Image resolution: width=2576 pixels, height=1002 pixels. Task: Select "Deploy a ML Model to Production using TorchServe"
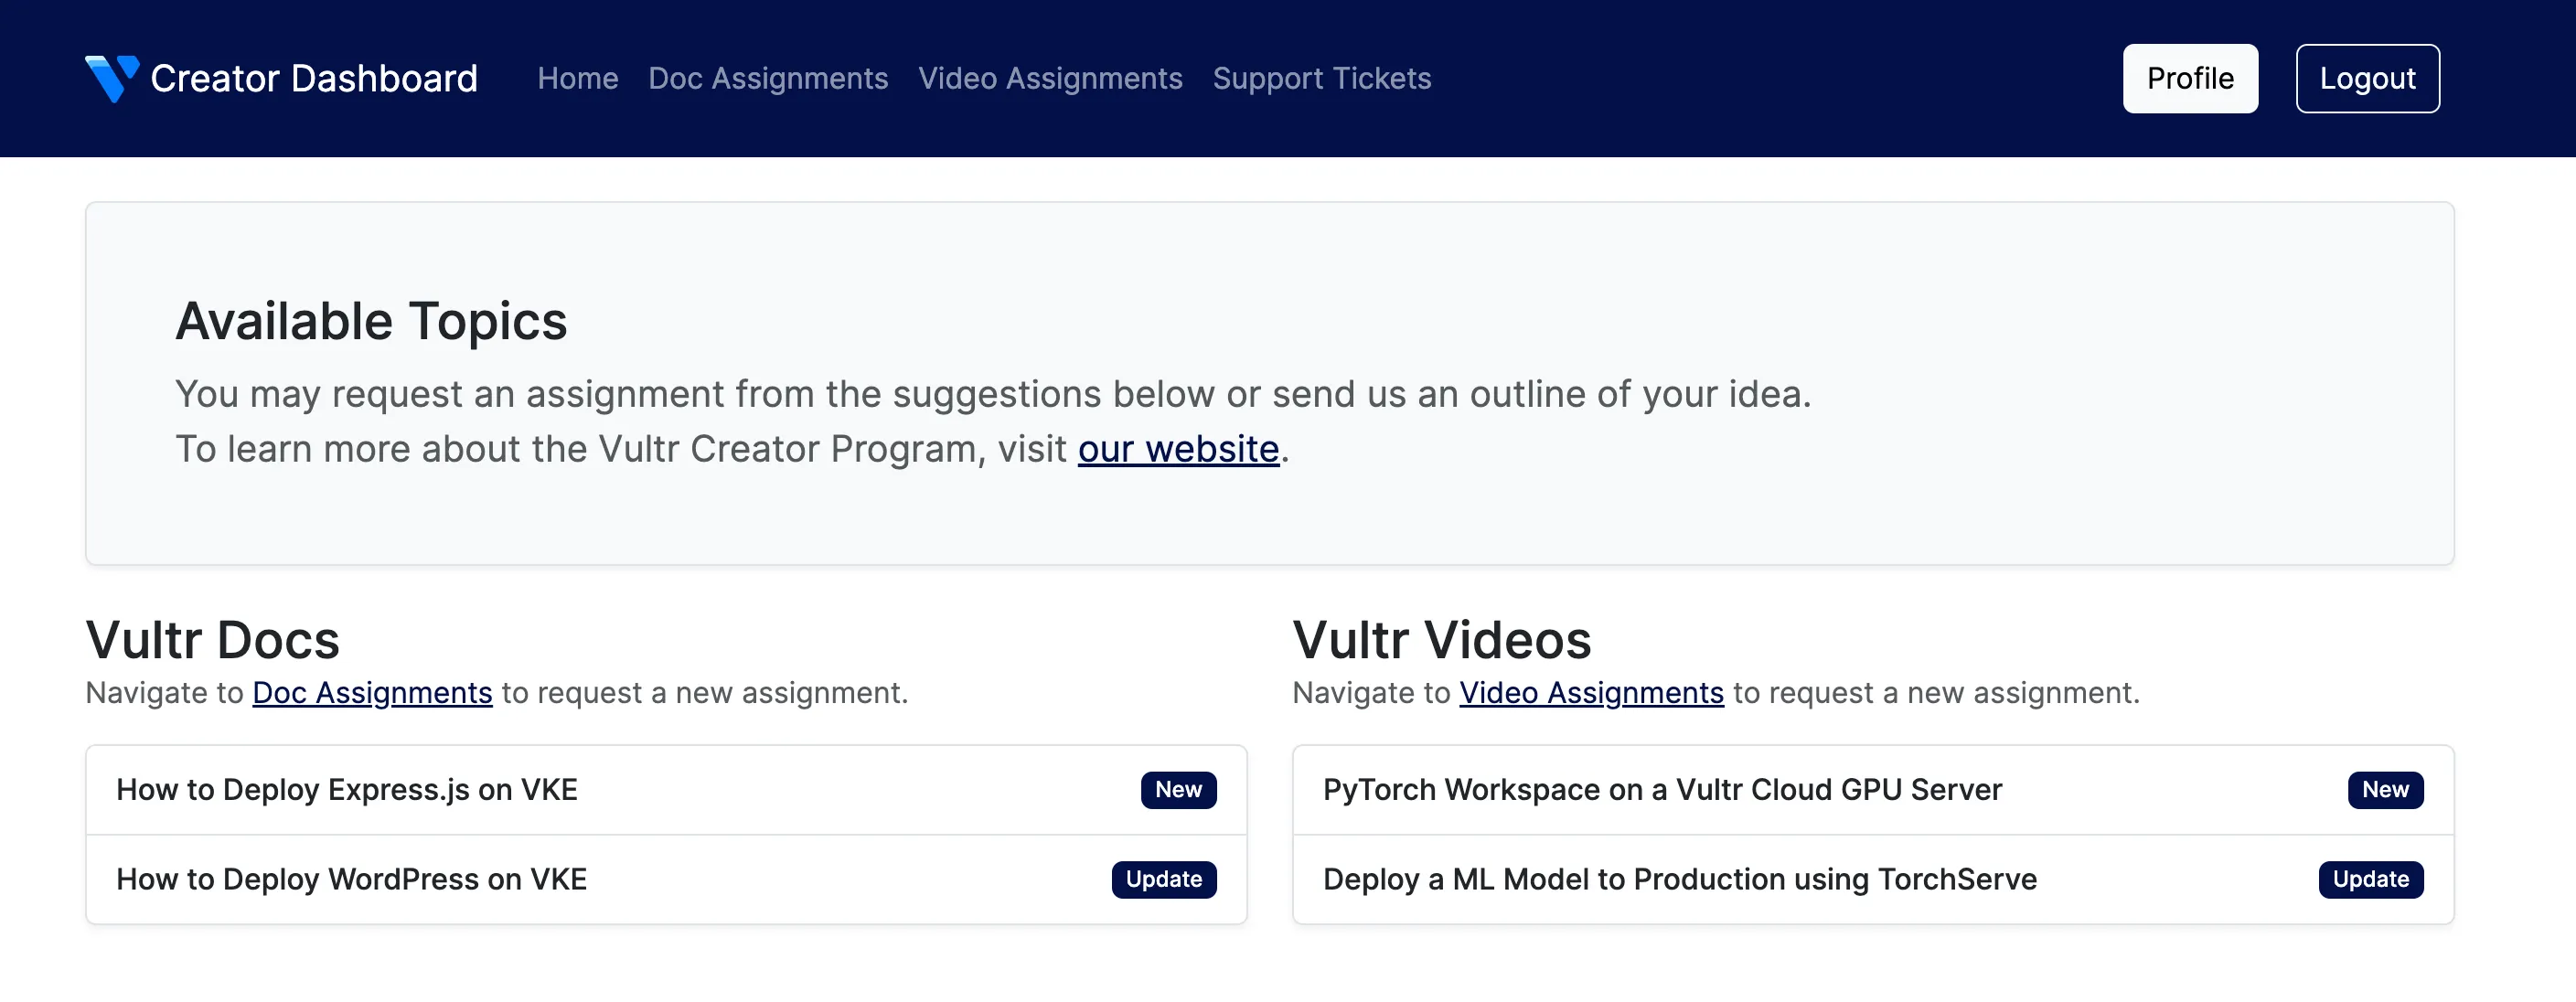(x=1873, y=879)
